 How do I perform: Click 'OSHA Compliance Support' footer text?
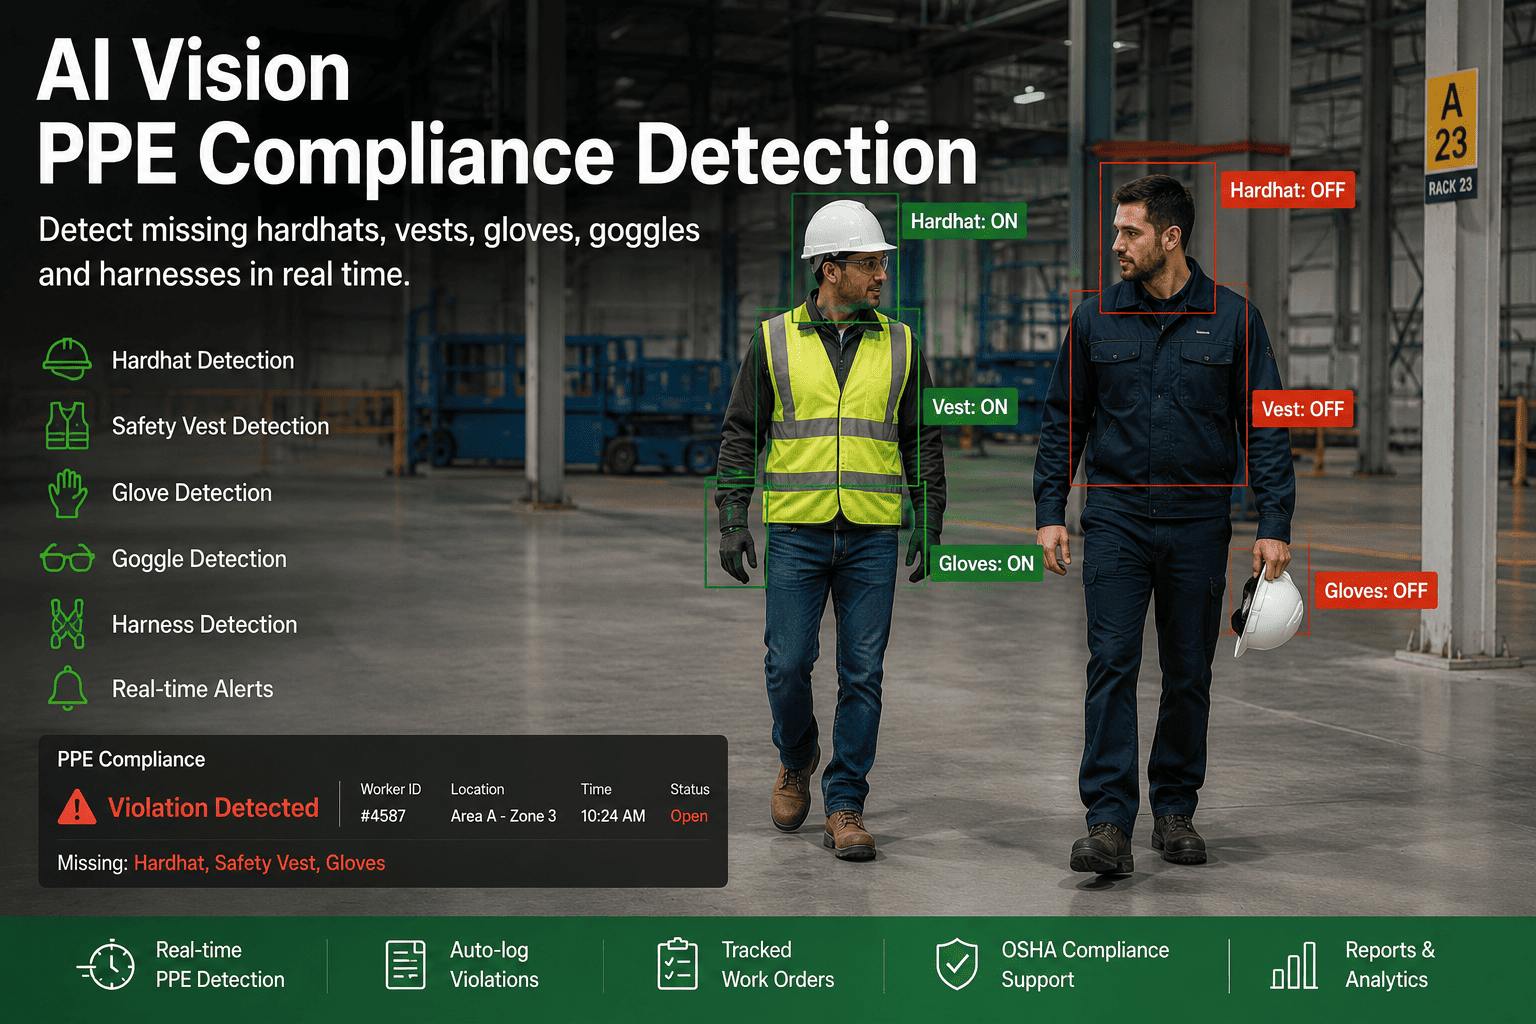(x=1085, y=965)
